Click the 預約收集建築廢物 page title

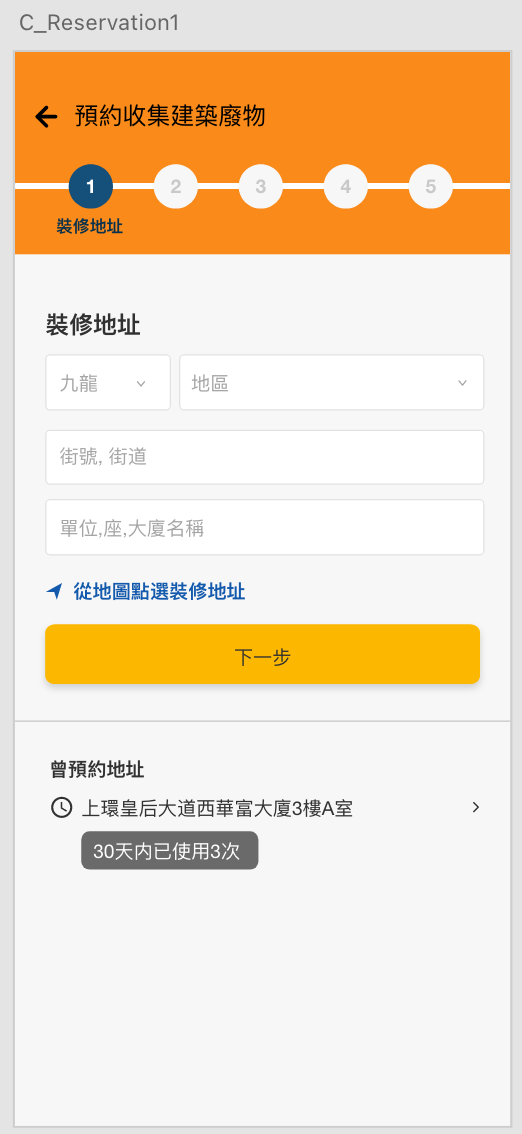170,116
